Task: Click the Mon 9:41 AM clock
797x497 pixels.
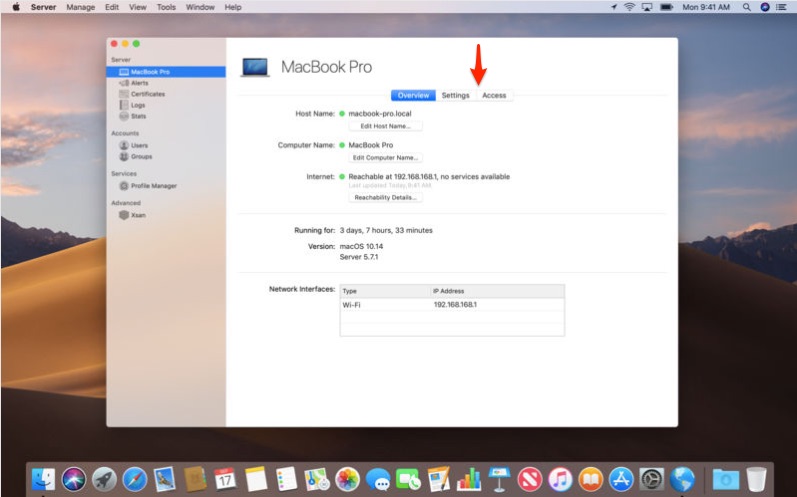Action: 706,7
